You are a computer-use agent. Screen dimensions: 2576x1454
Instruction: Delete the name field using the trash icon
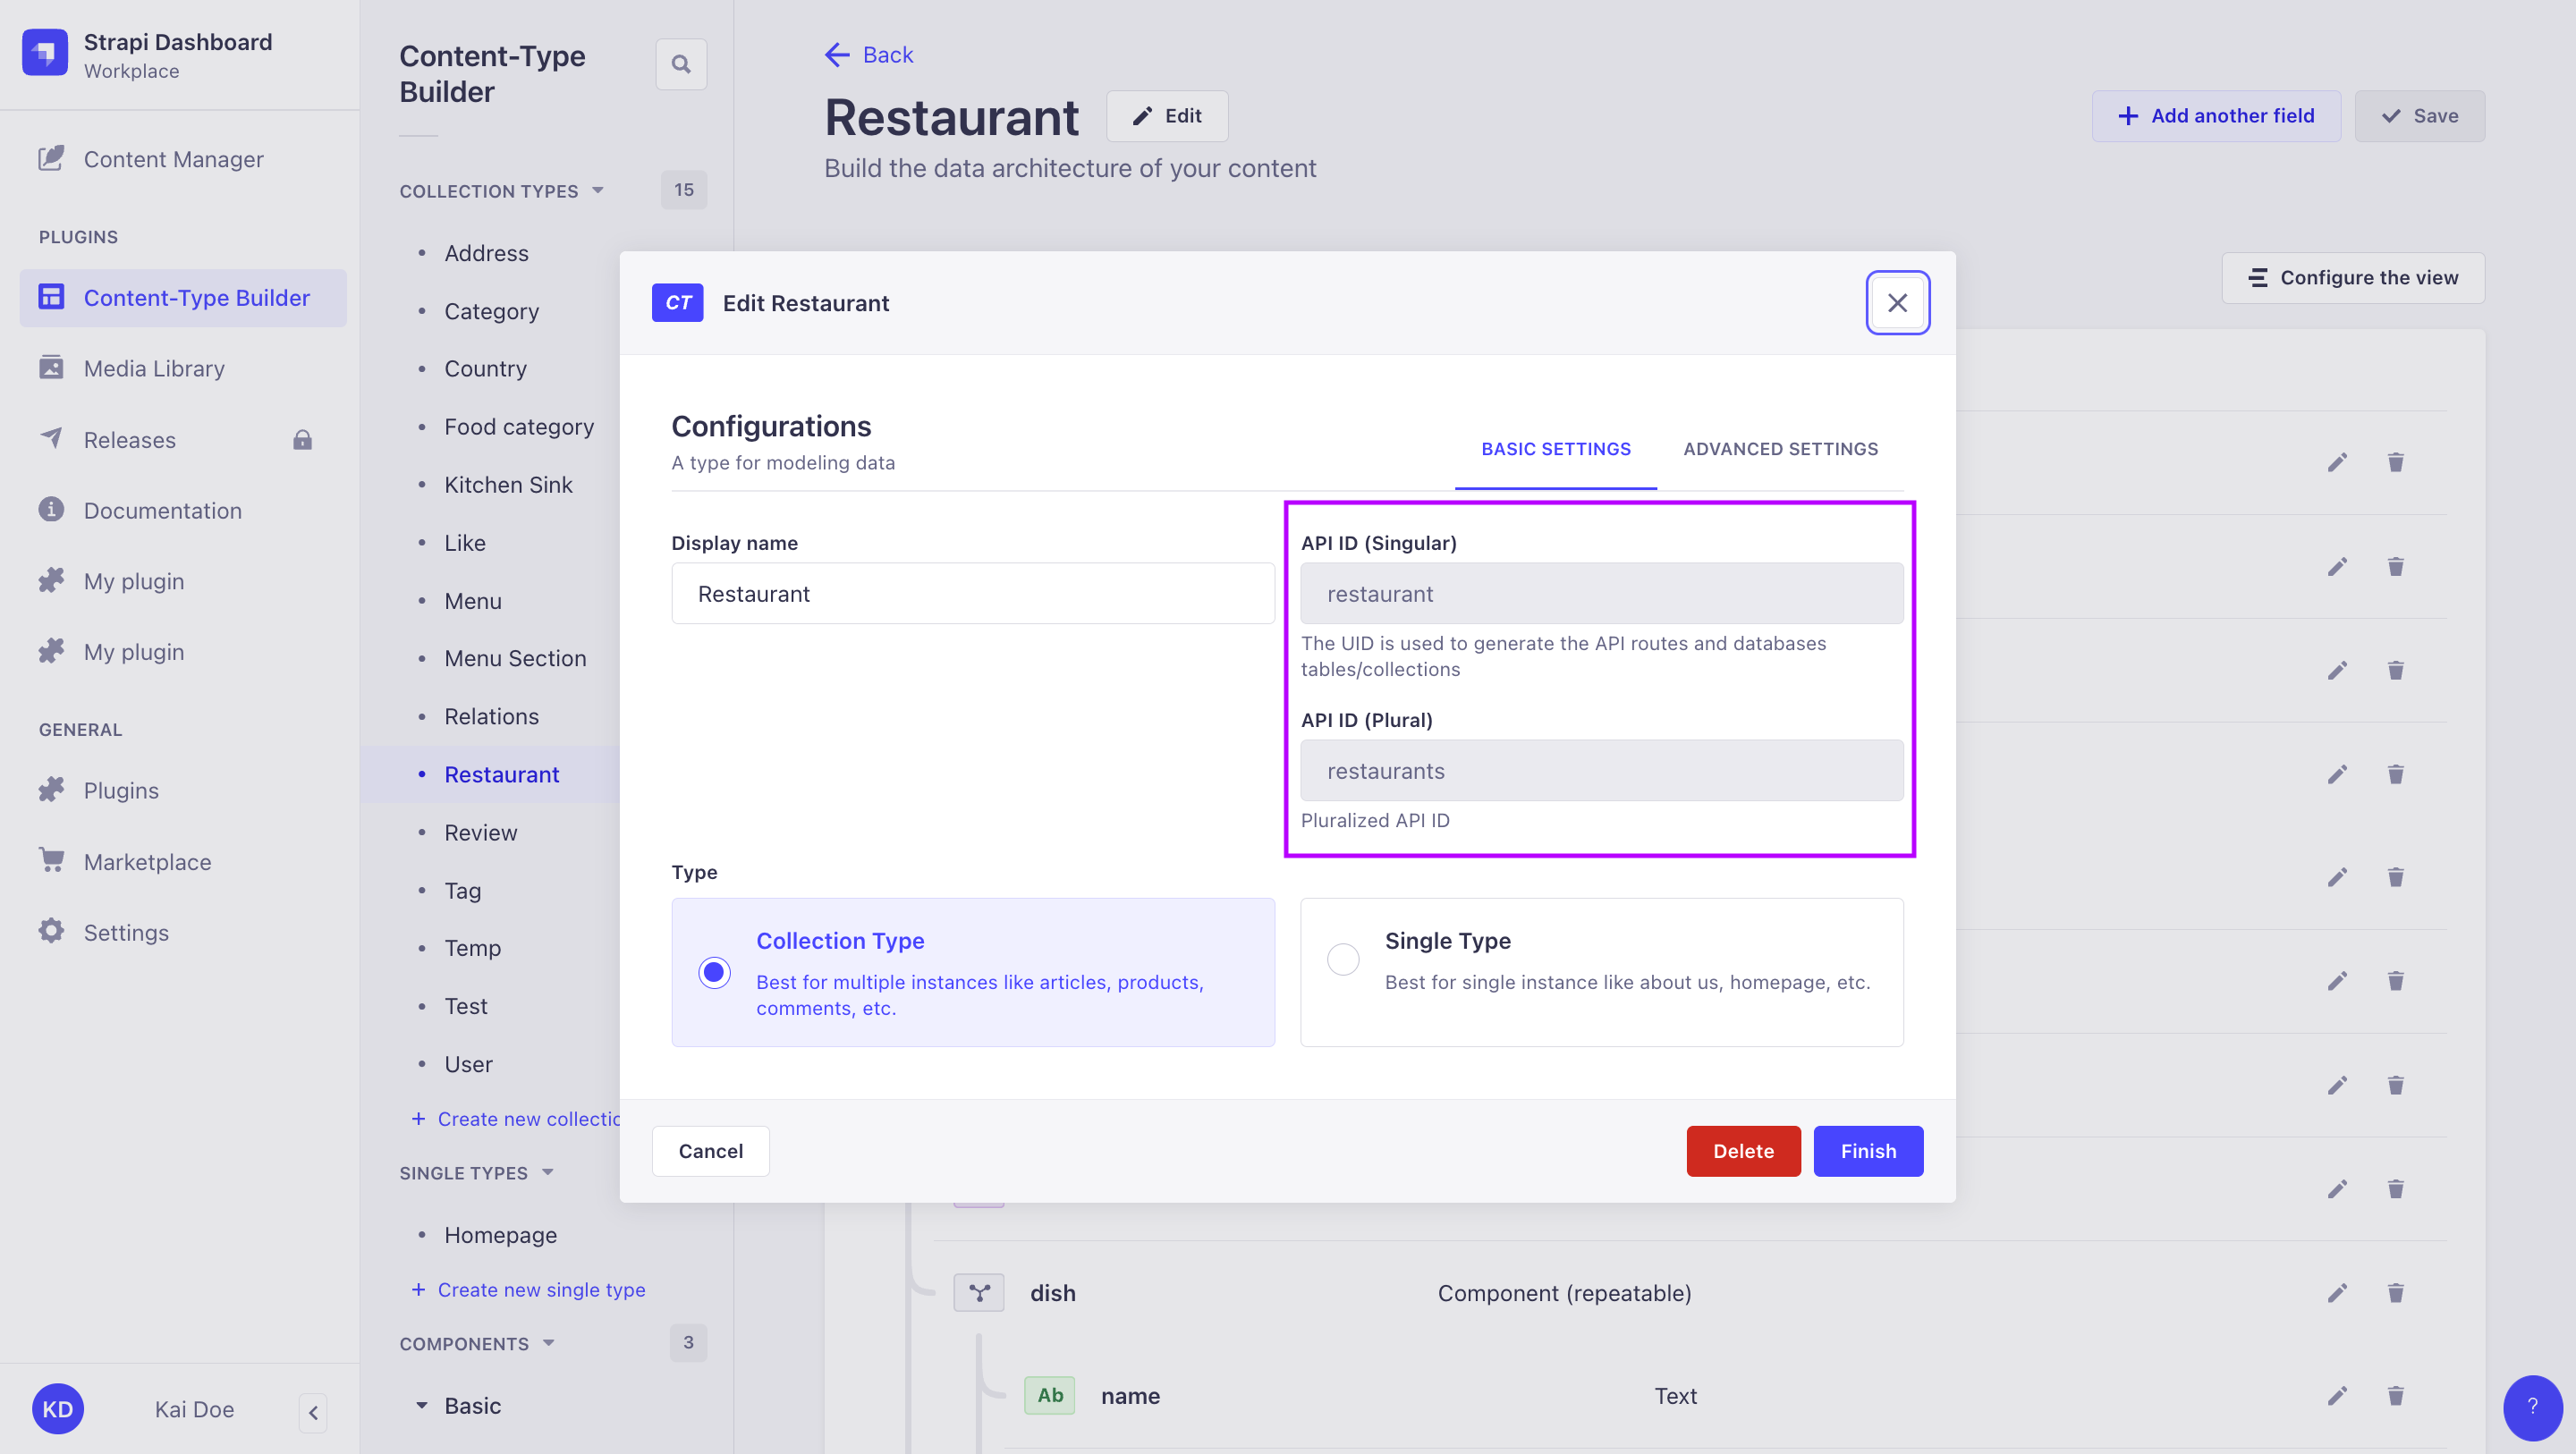(x=2396, y=1396)
